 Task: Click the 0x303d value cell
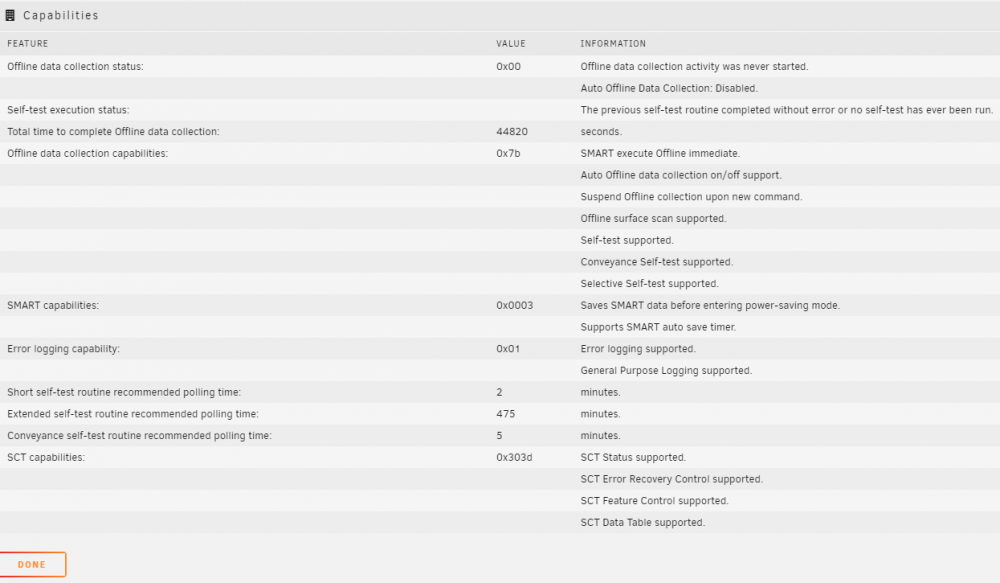tap(514, 457)
